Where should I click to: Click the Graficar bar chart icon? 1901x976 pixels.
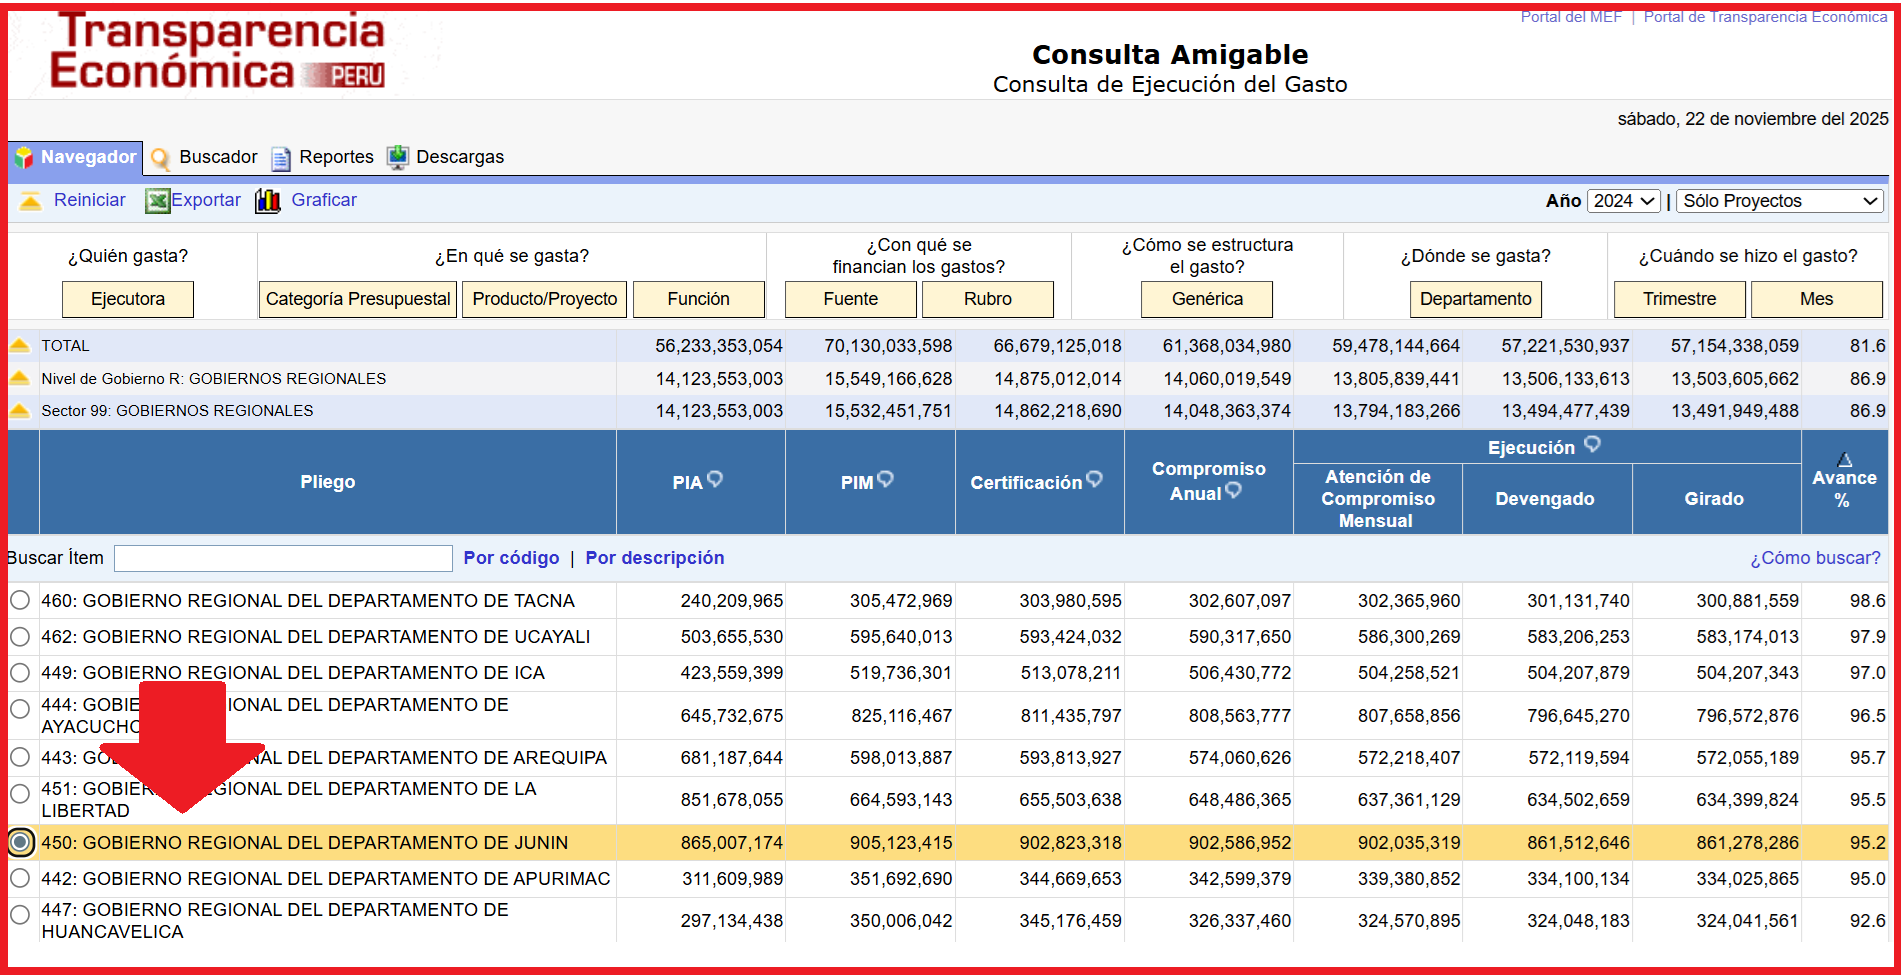(x=267, y=201)
